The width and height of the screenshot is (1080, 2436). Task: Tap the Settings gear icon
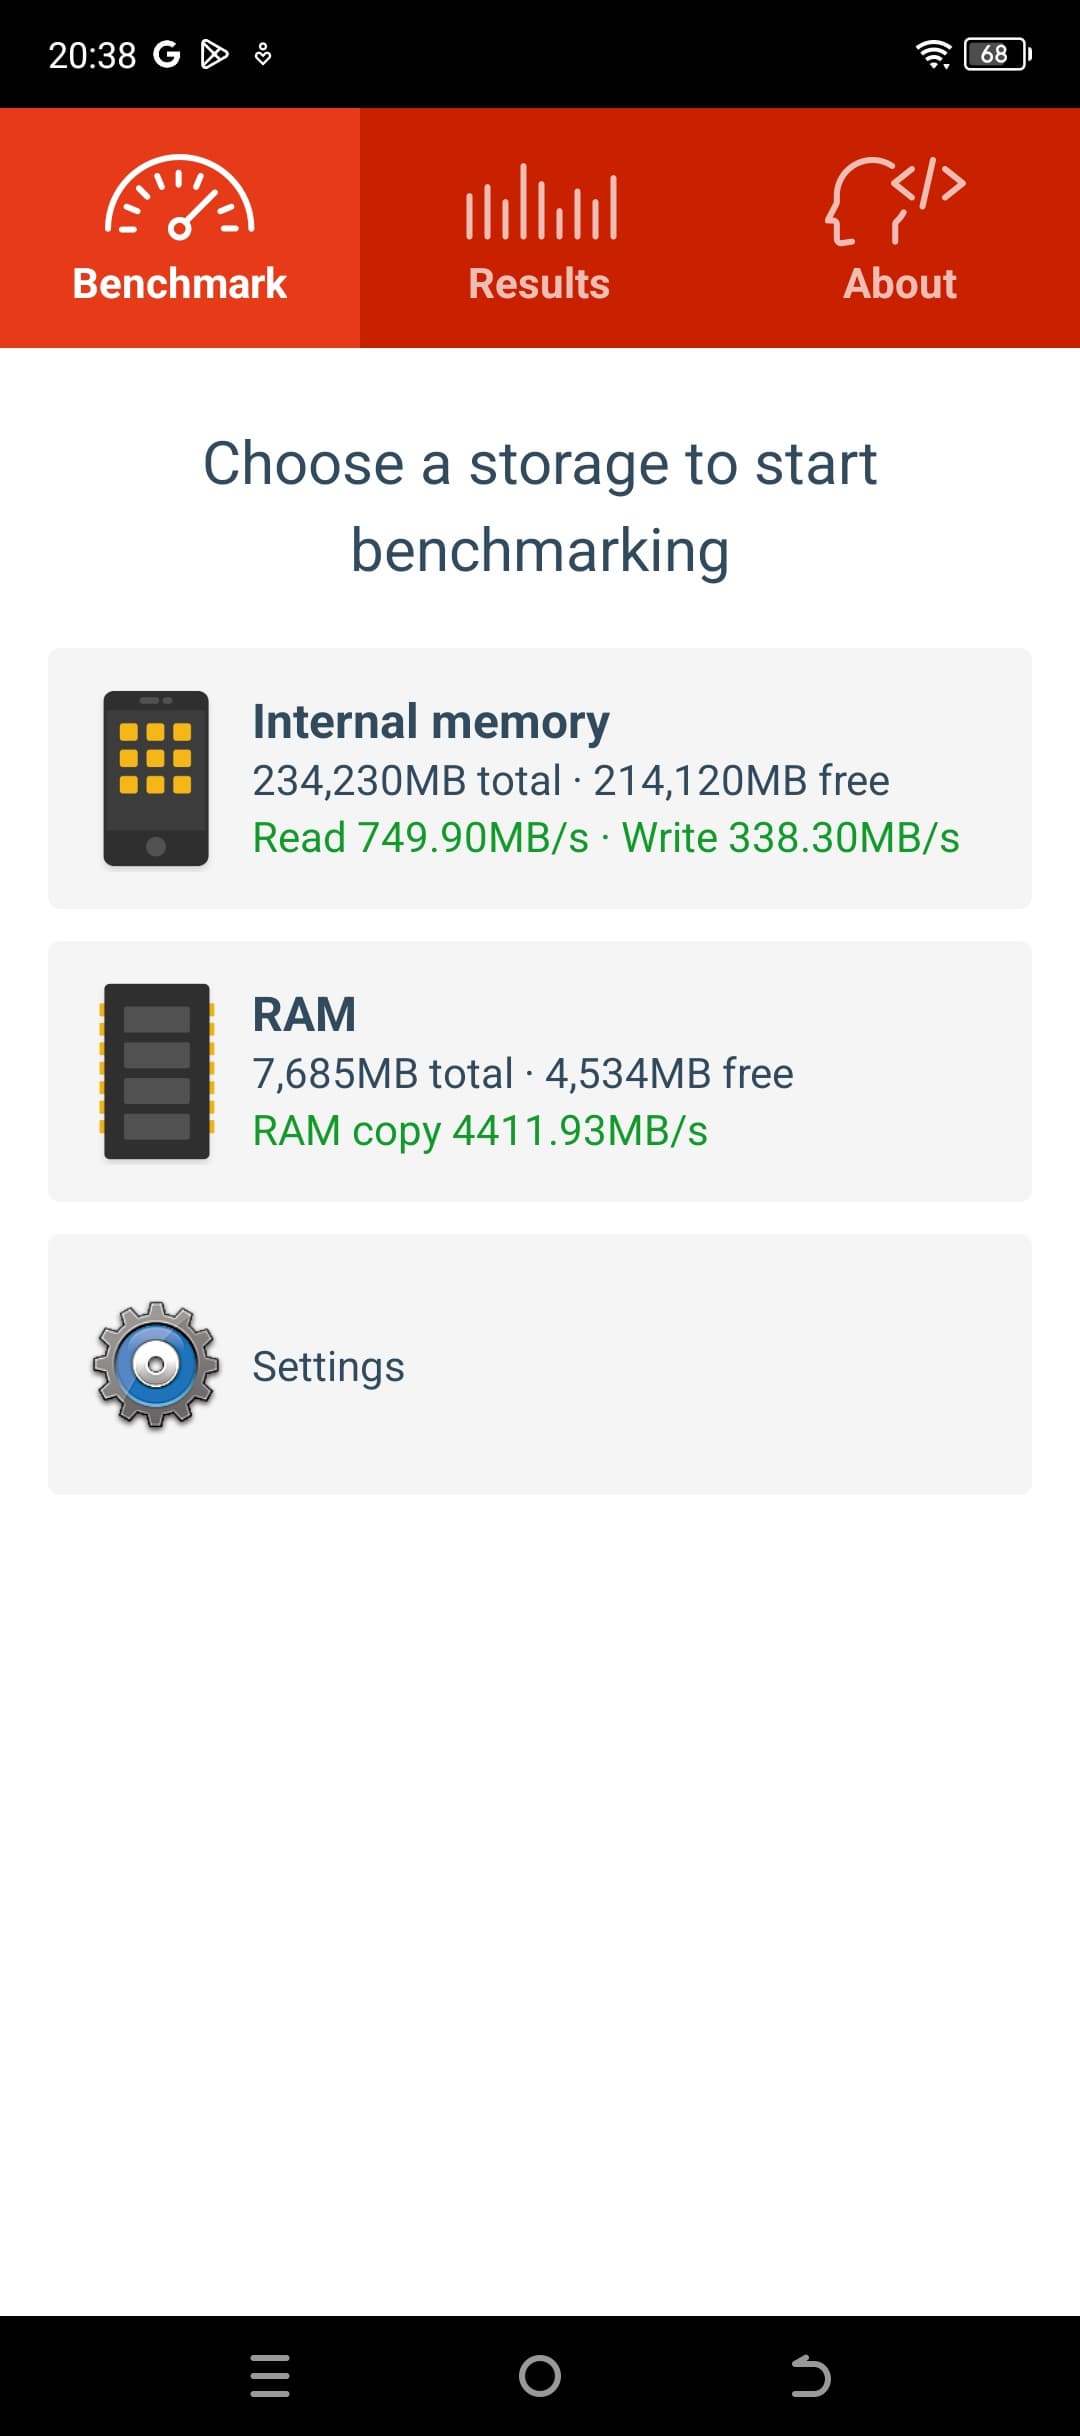(x=156, y=1365)
